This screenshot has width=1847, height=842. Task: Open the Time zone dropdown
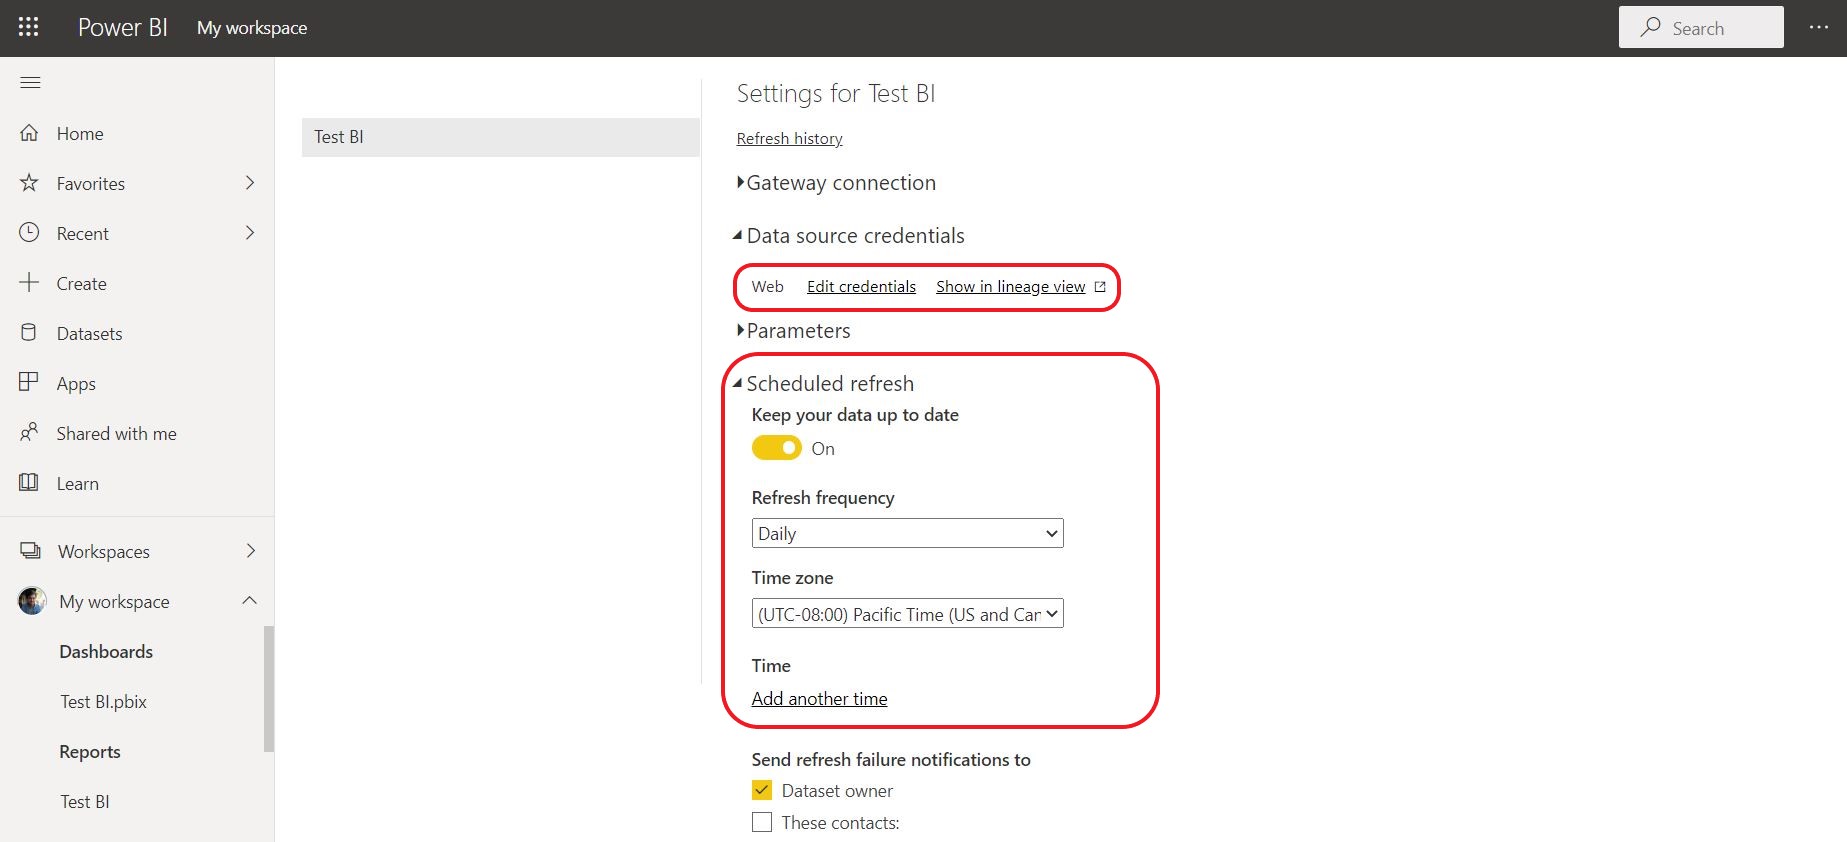907,614
